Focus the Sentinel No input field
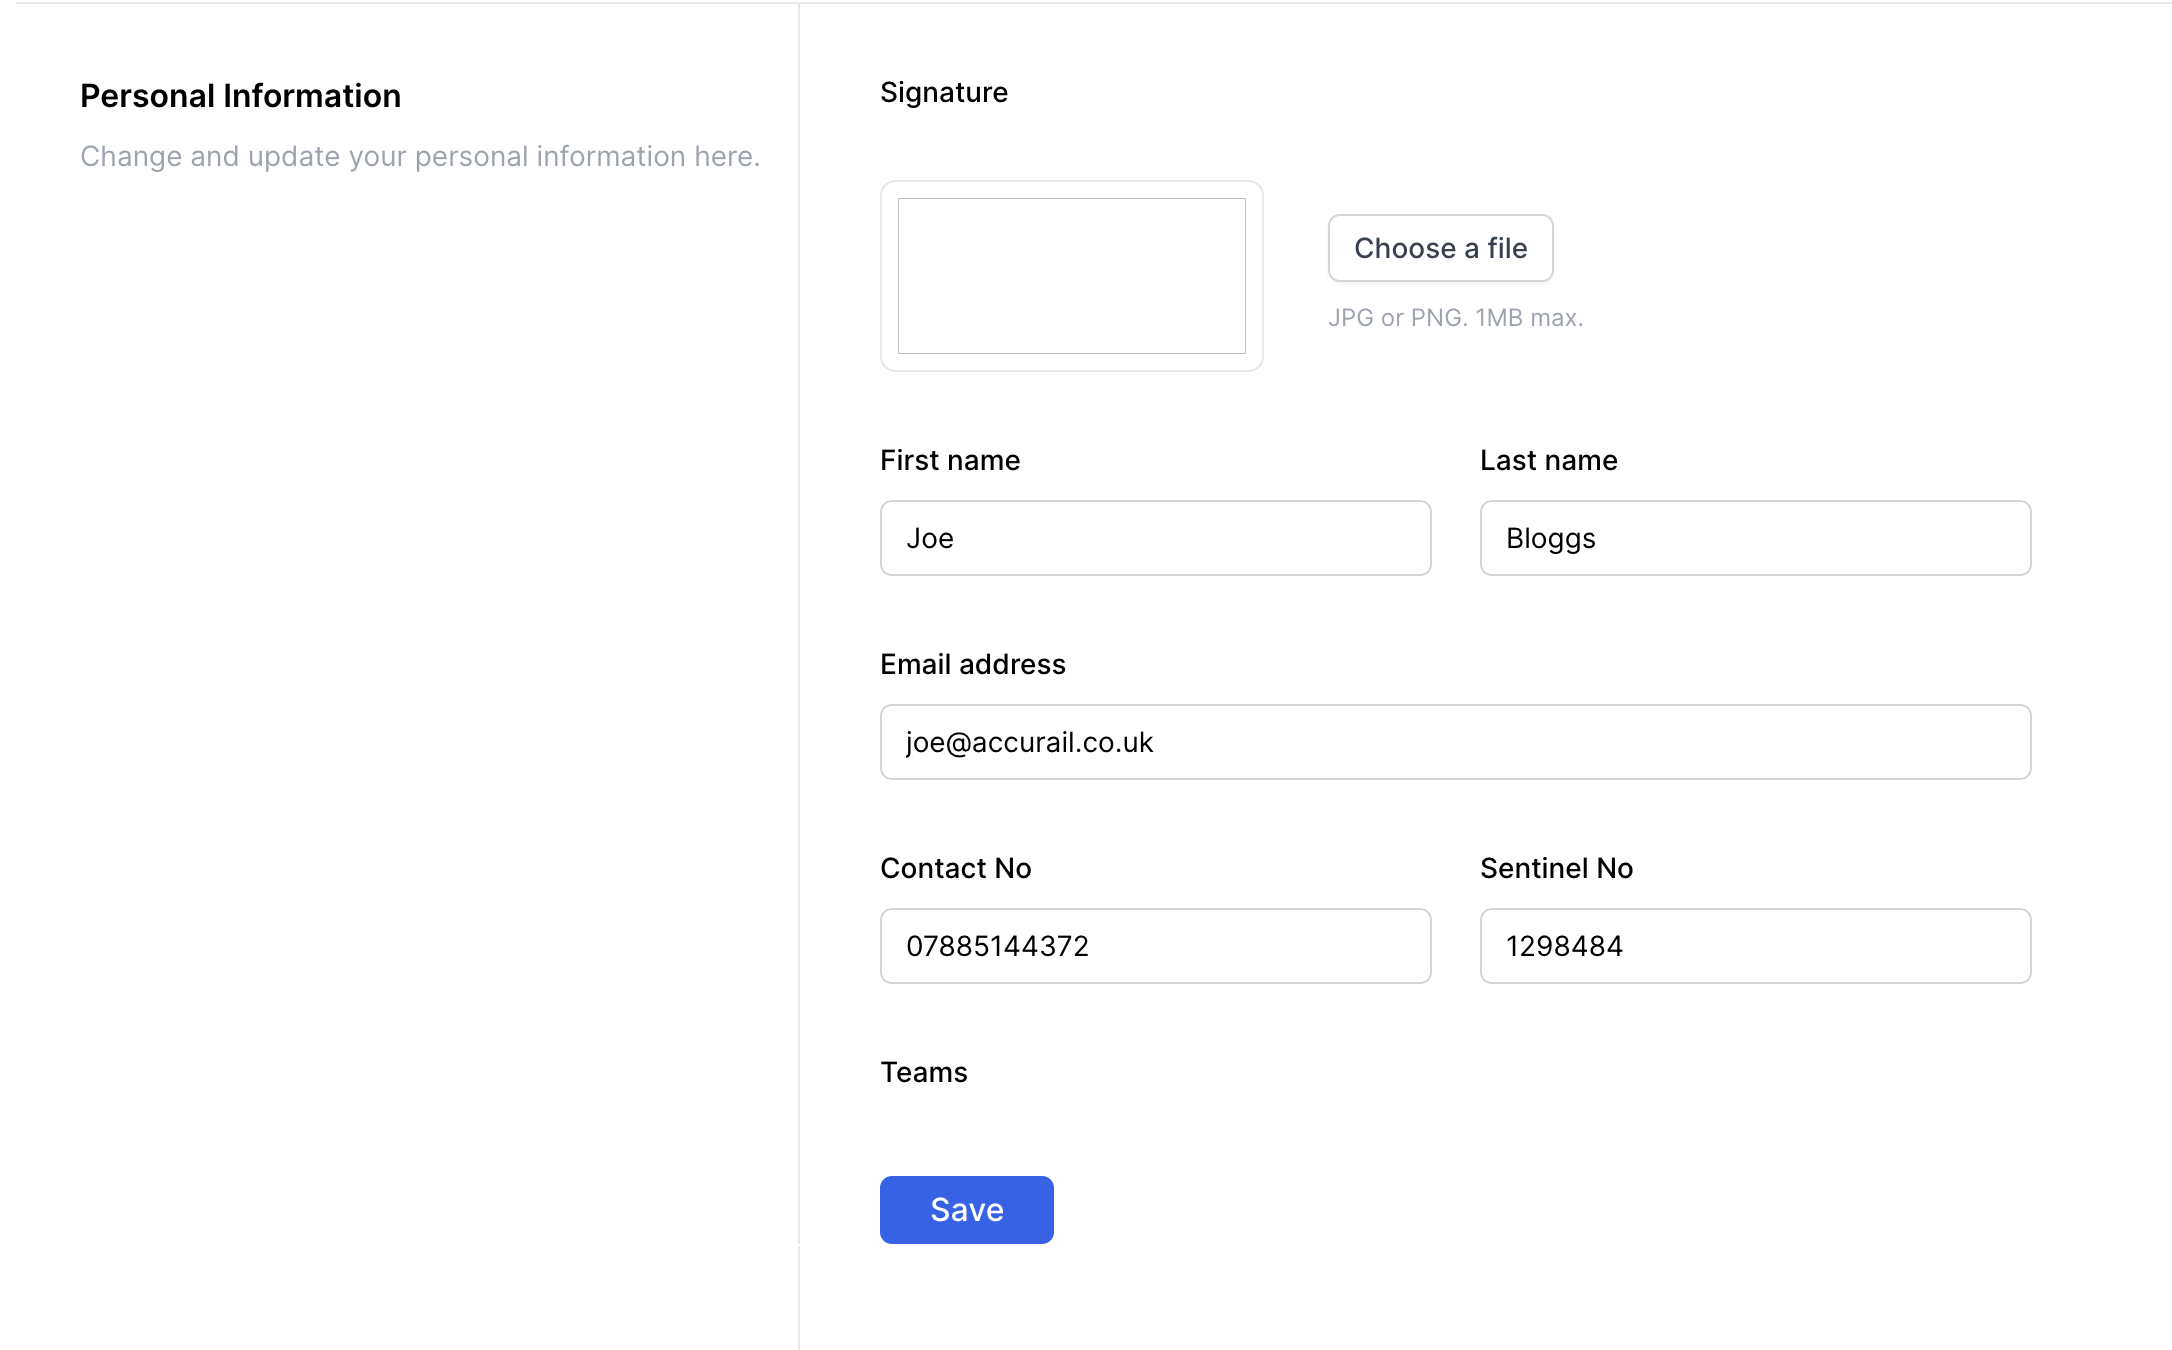 coord(1755,946)
